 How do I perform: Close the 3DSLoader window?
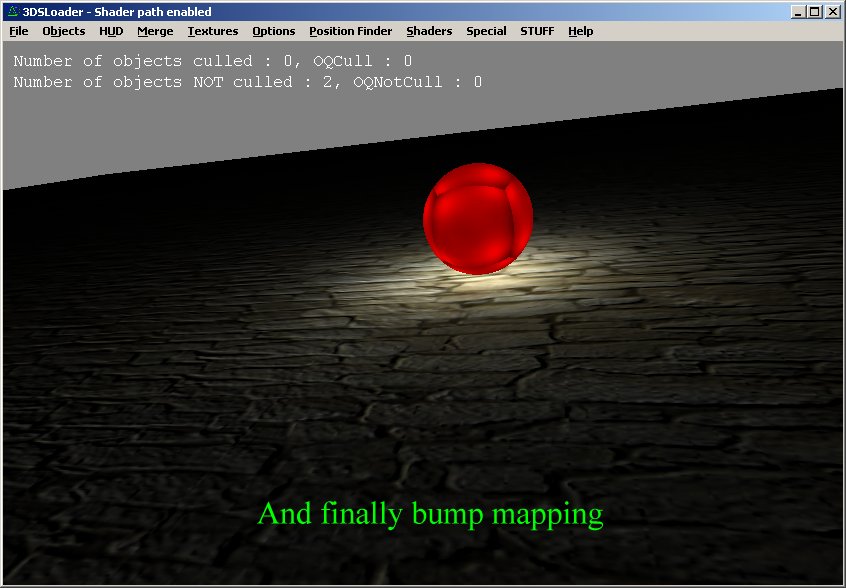(x=833, y=11)
